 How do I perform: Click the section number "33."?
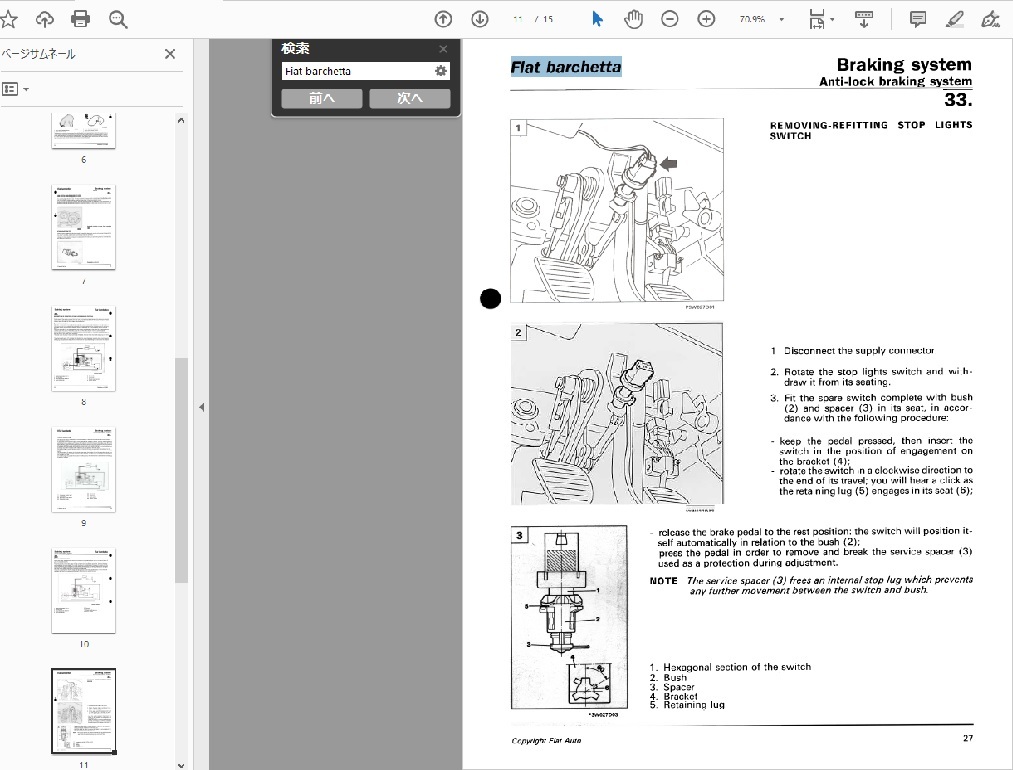(x=958, y=99)
